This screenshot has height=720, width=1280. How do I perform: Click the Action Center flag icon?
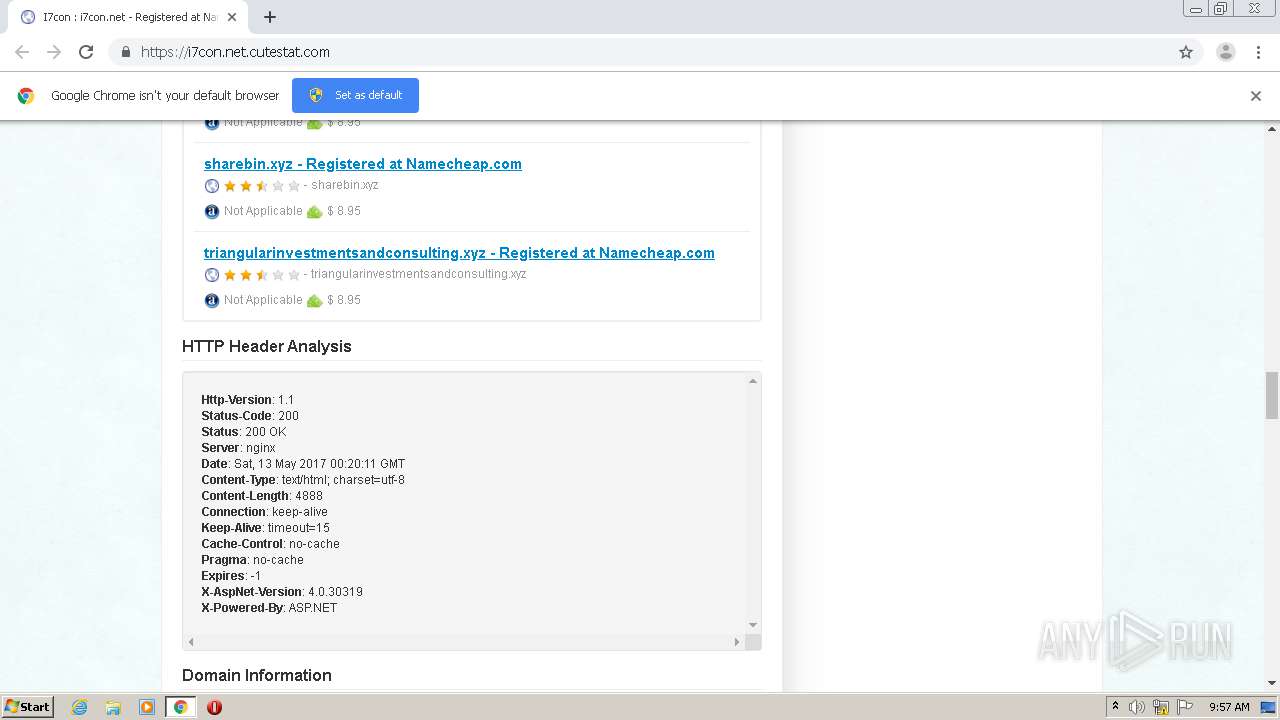[x=1186, y=707]
